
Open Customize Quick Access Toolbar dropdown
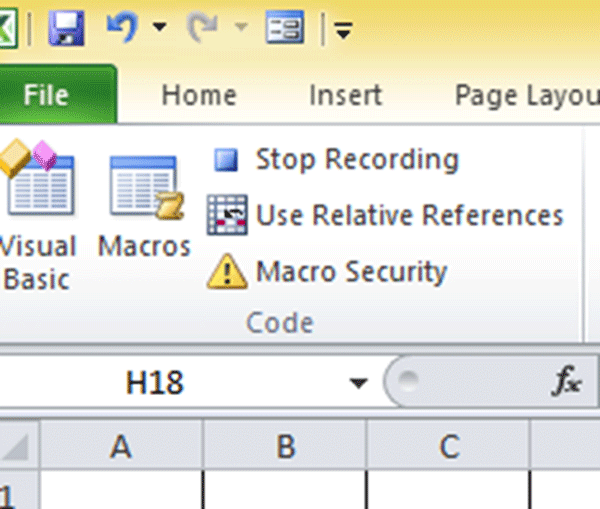point(343,30)
